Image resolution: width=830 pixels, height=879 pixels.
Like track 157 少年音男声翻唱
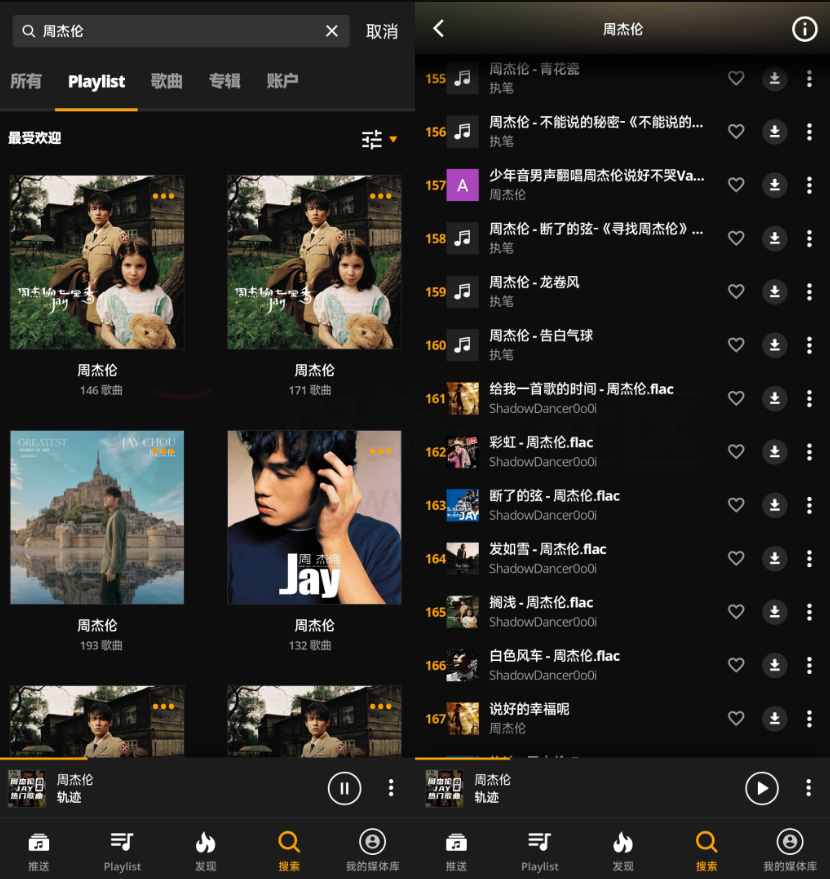736,184
